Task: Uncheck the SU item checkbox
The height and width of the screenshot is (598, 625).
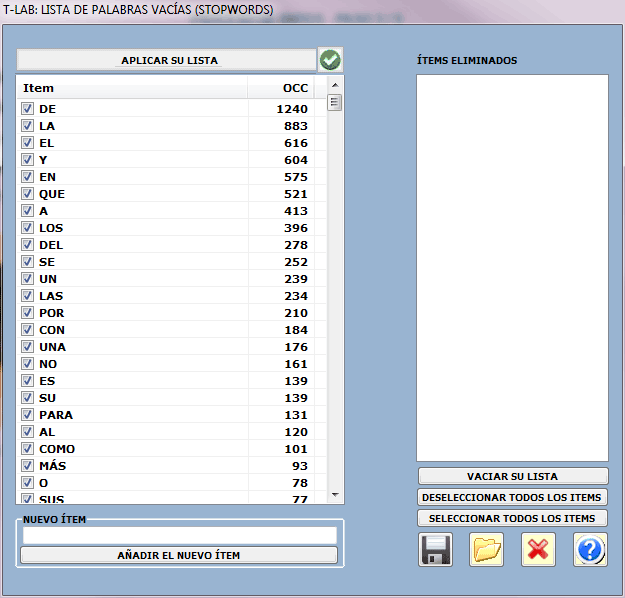Action: (x=28, y=397)
